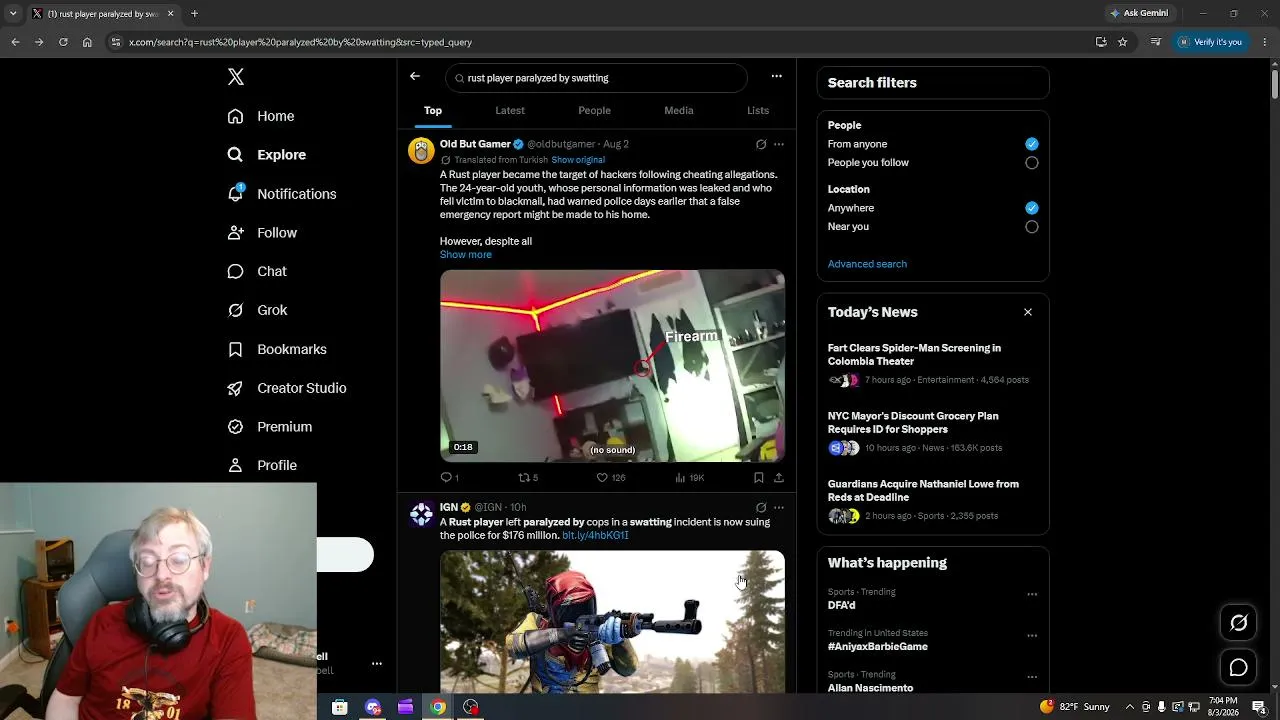Open Bookmarks from the sidebar
Screen dimensions: 1280x720
277,349
